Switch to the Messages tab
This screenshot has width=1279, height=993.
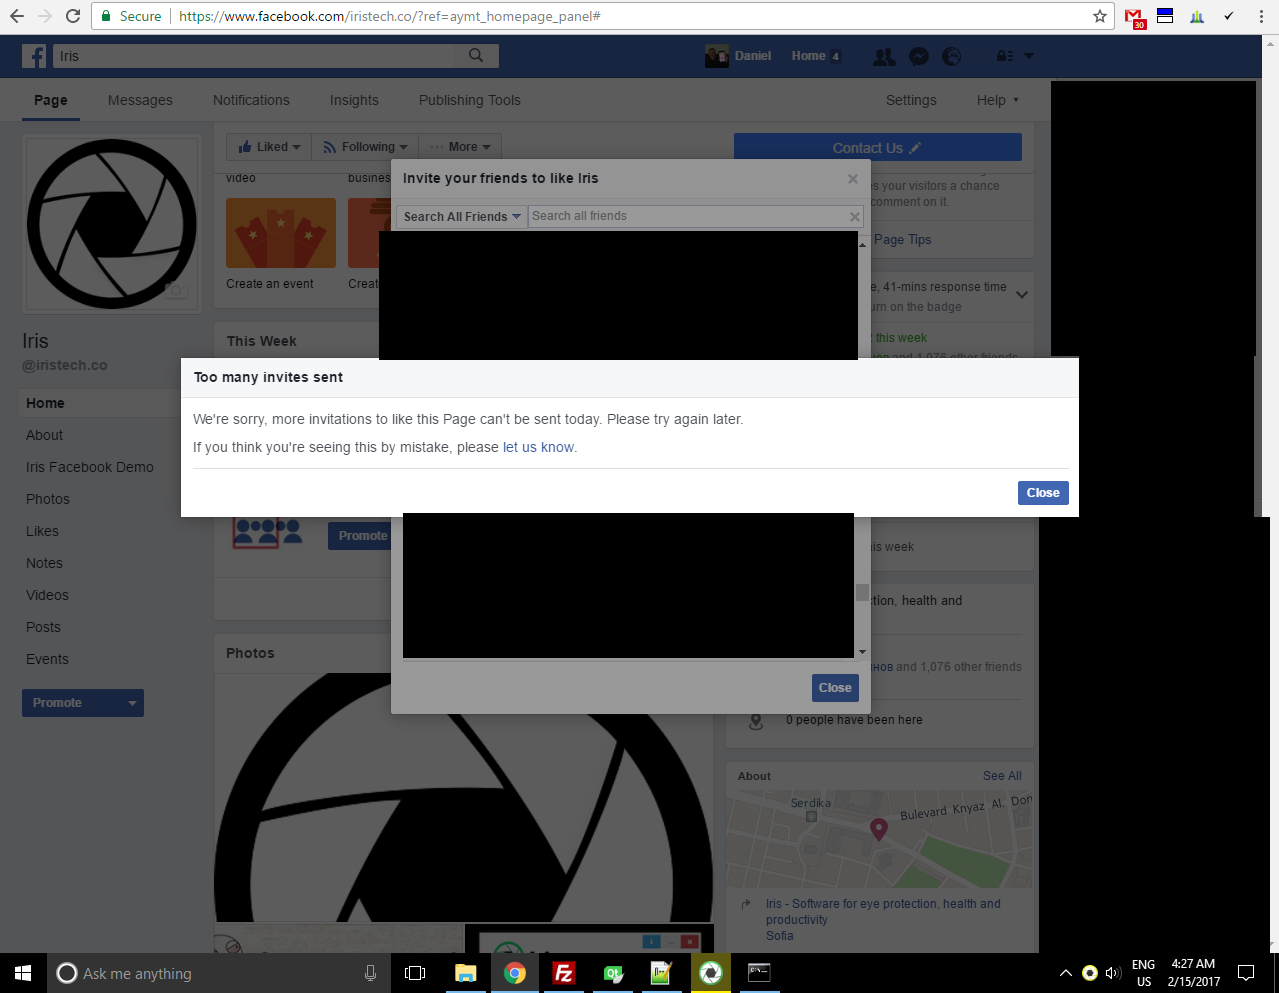[x=140, y=100]
